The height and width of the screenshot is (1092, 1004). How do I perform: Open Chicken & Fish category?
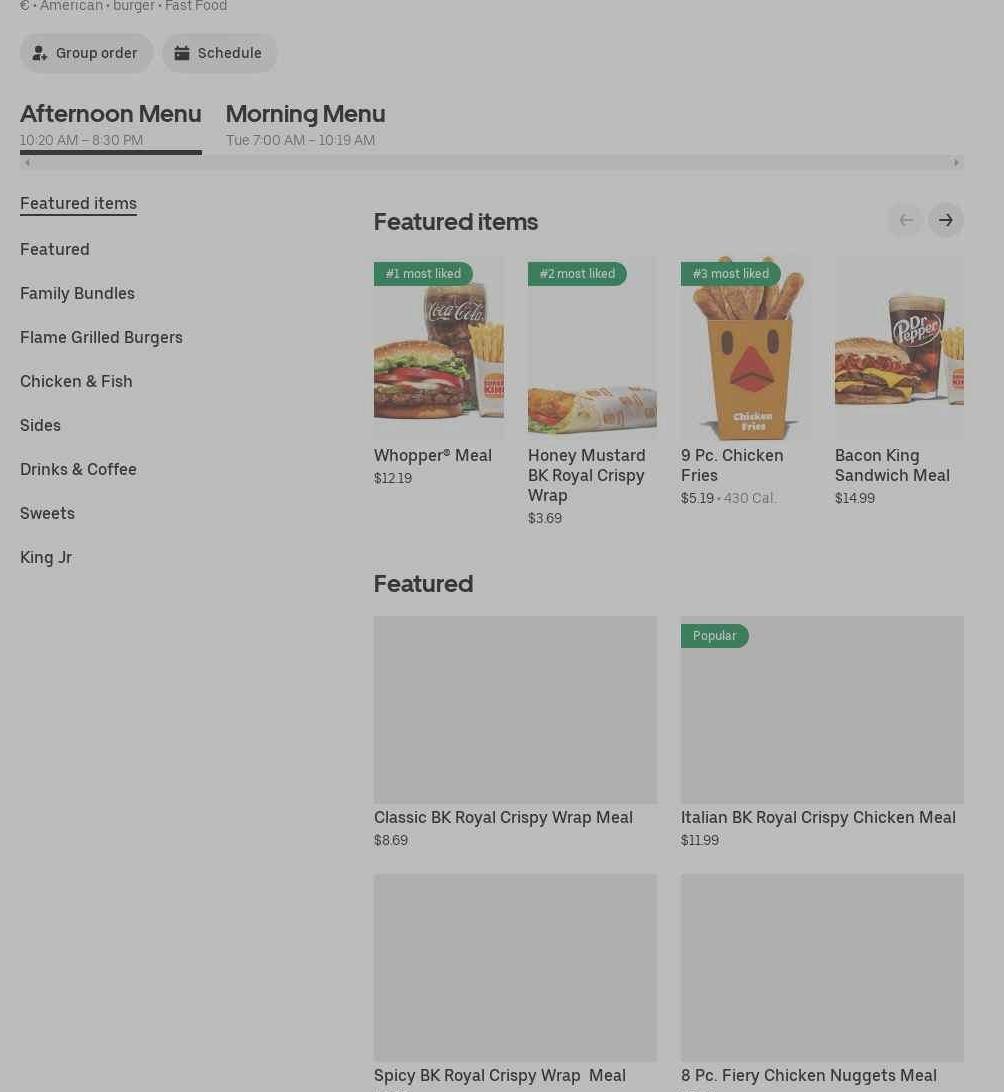tap(76, 381)
